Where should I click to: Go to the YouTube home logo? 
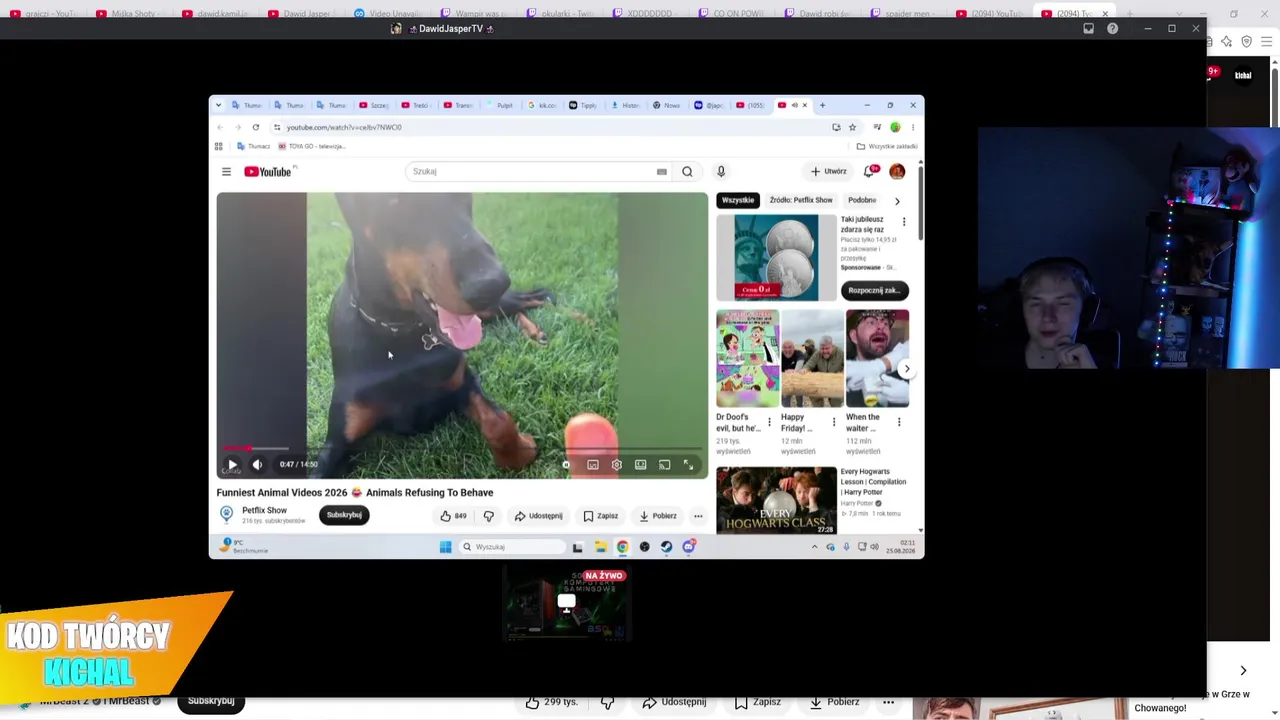click(268, 172)
